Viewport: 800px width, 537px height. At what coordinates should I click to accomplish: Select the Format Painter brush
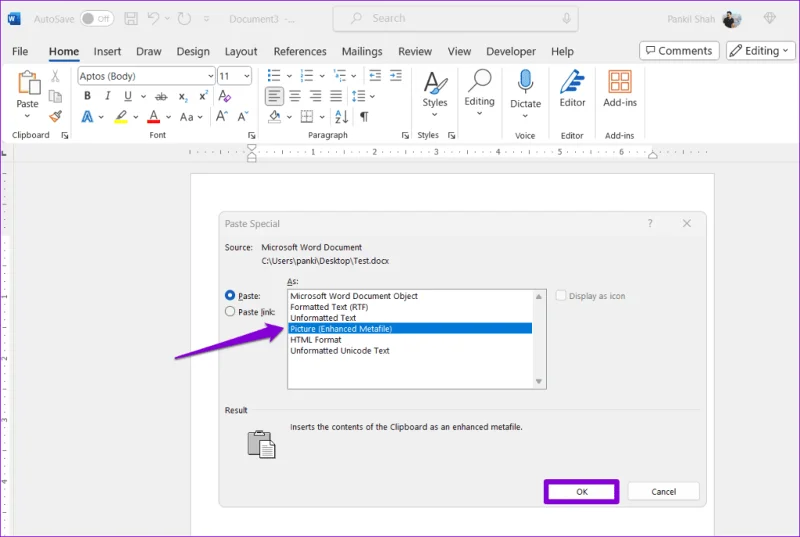pos(55,117)
